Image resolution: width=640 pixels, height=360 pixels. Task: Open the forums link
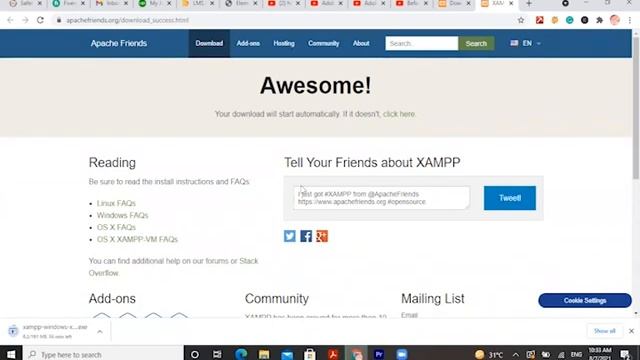pyautogui.click(x=217, y=261)
